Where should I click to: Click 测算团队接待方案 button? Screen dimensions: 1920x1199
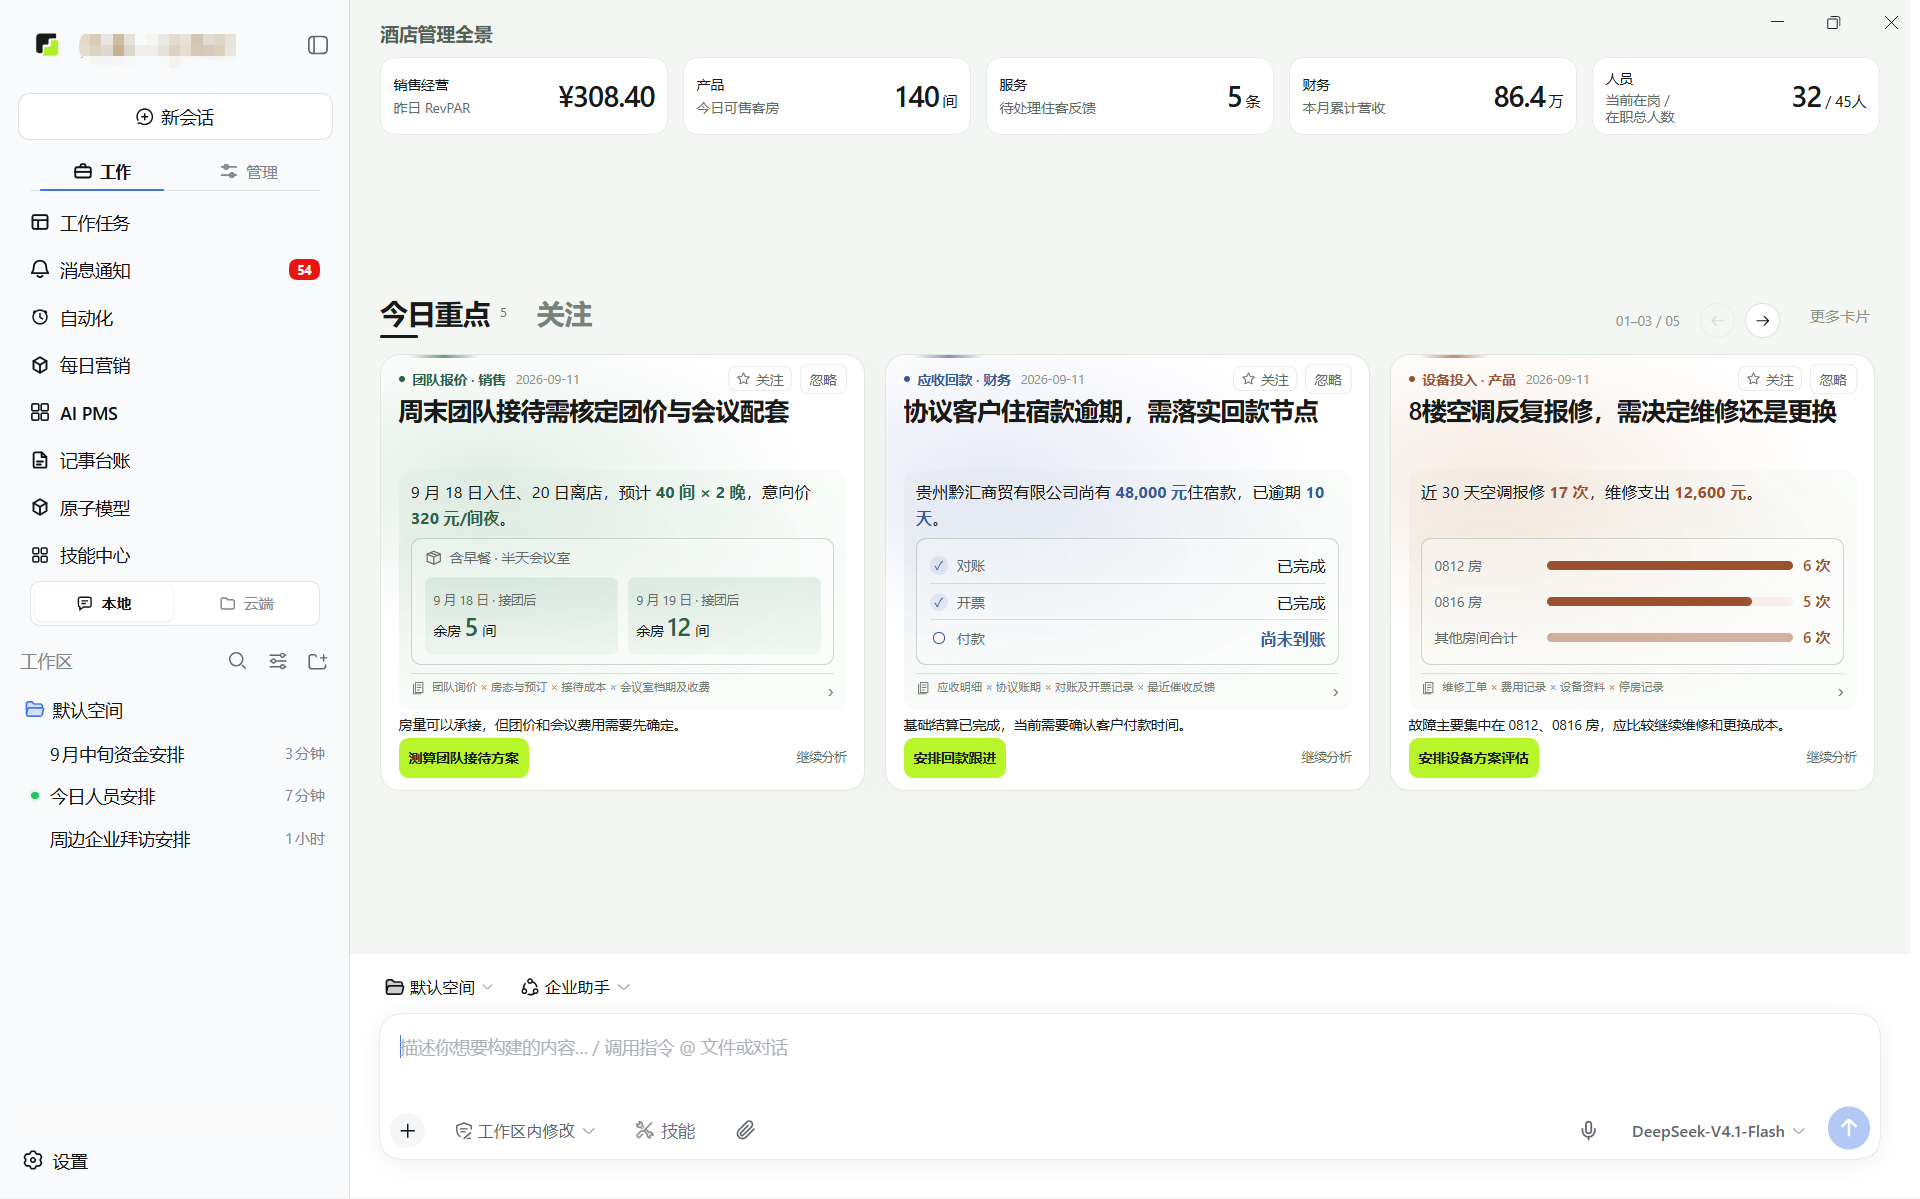click(464, 758)
